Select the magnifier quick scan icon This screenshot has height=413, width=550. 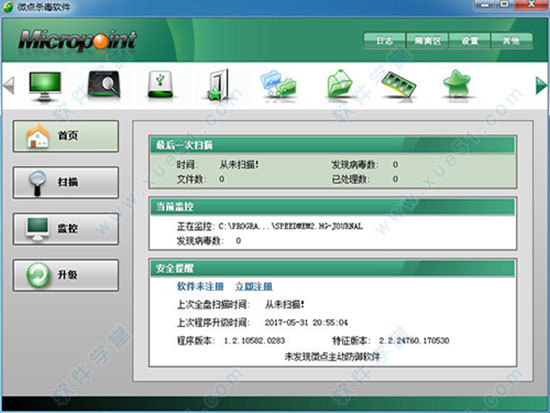pos(104,84)
